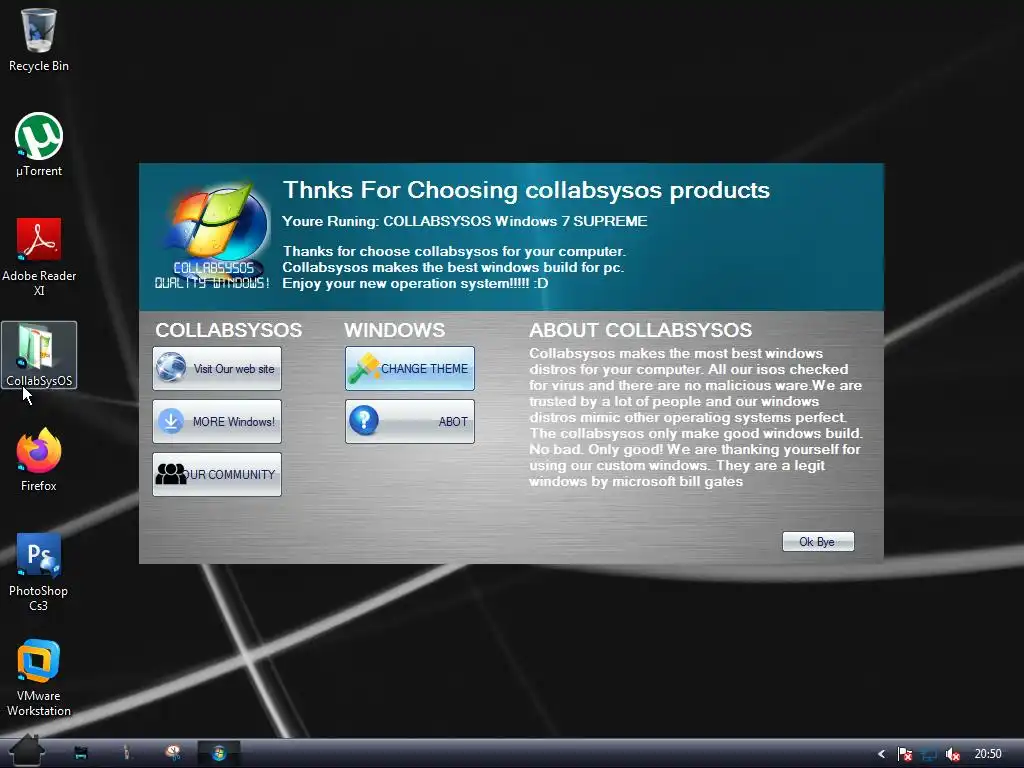Viewport: 1024px width, 768px height.
Task: Select the Firefox desktop shortcut
Action: pos(39,459)
